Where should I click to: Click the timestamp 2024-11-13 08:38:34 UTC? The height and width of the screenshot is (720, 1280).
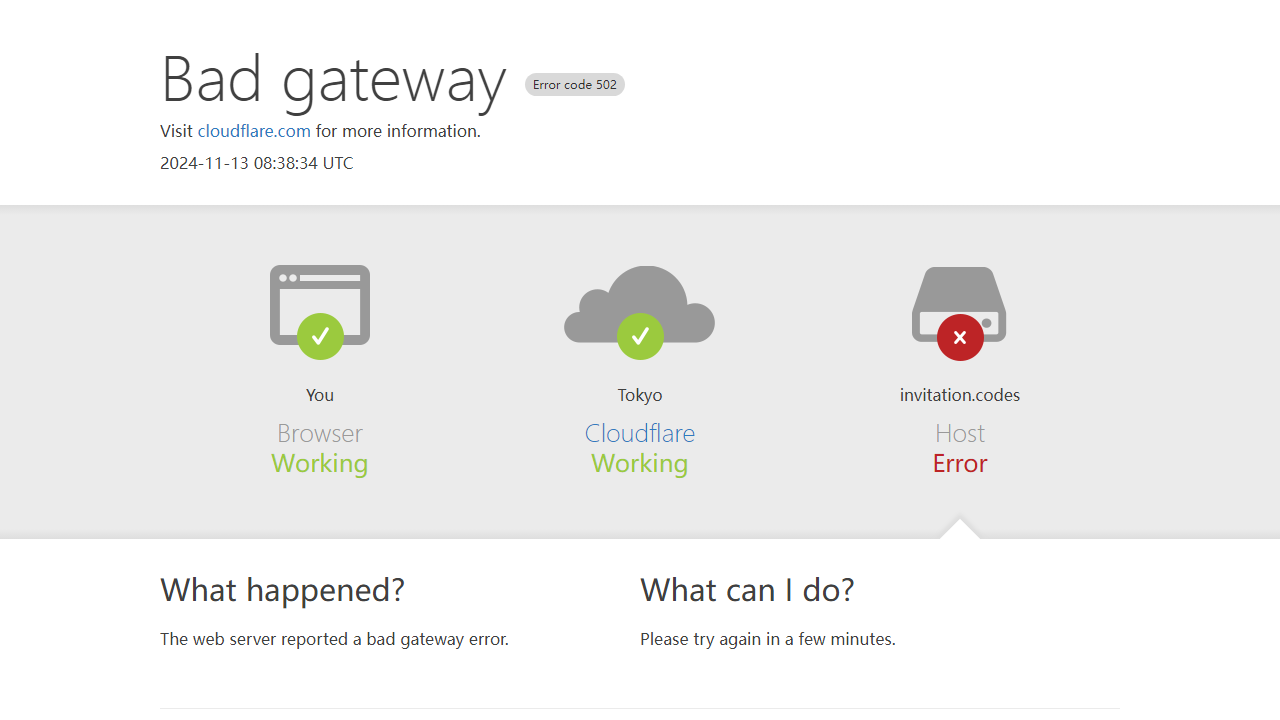[257, 163]
